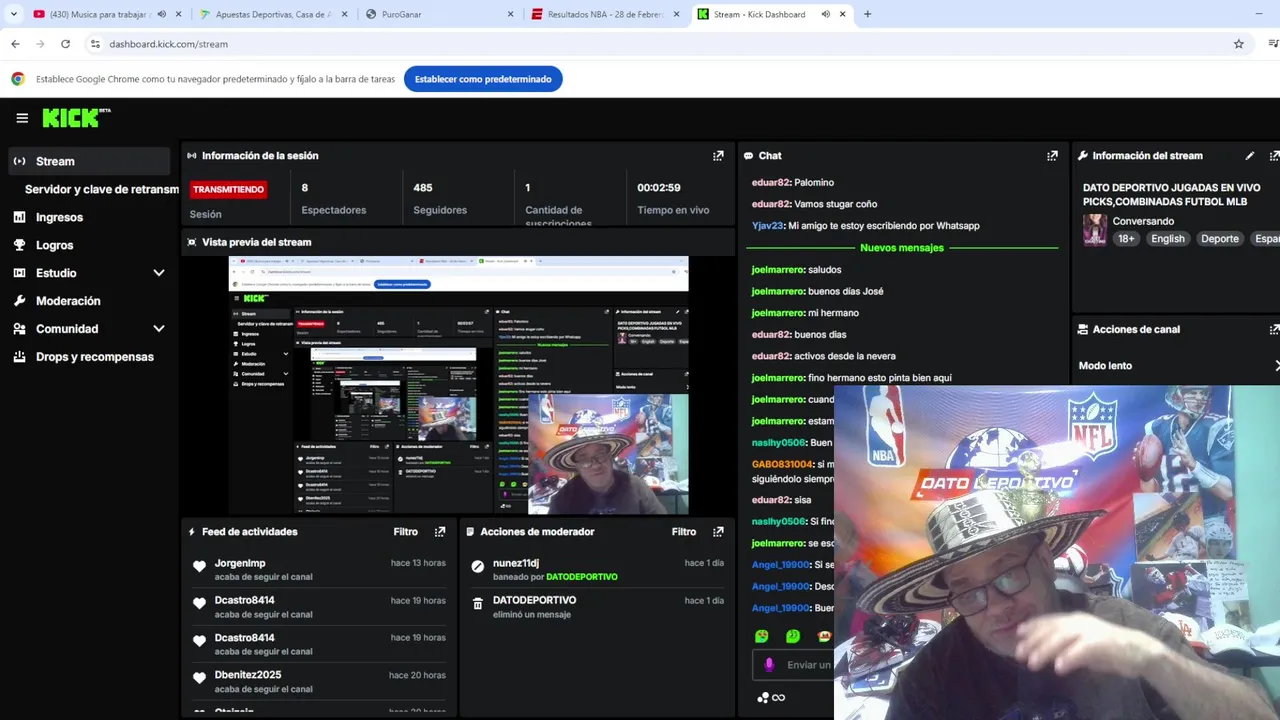Open a new browser tab
Viewport: 1280px width, 720px height.
(867, 14)
